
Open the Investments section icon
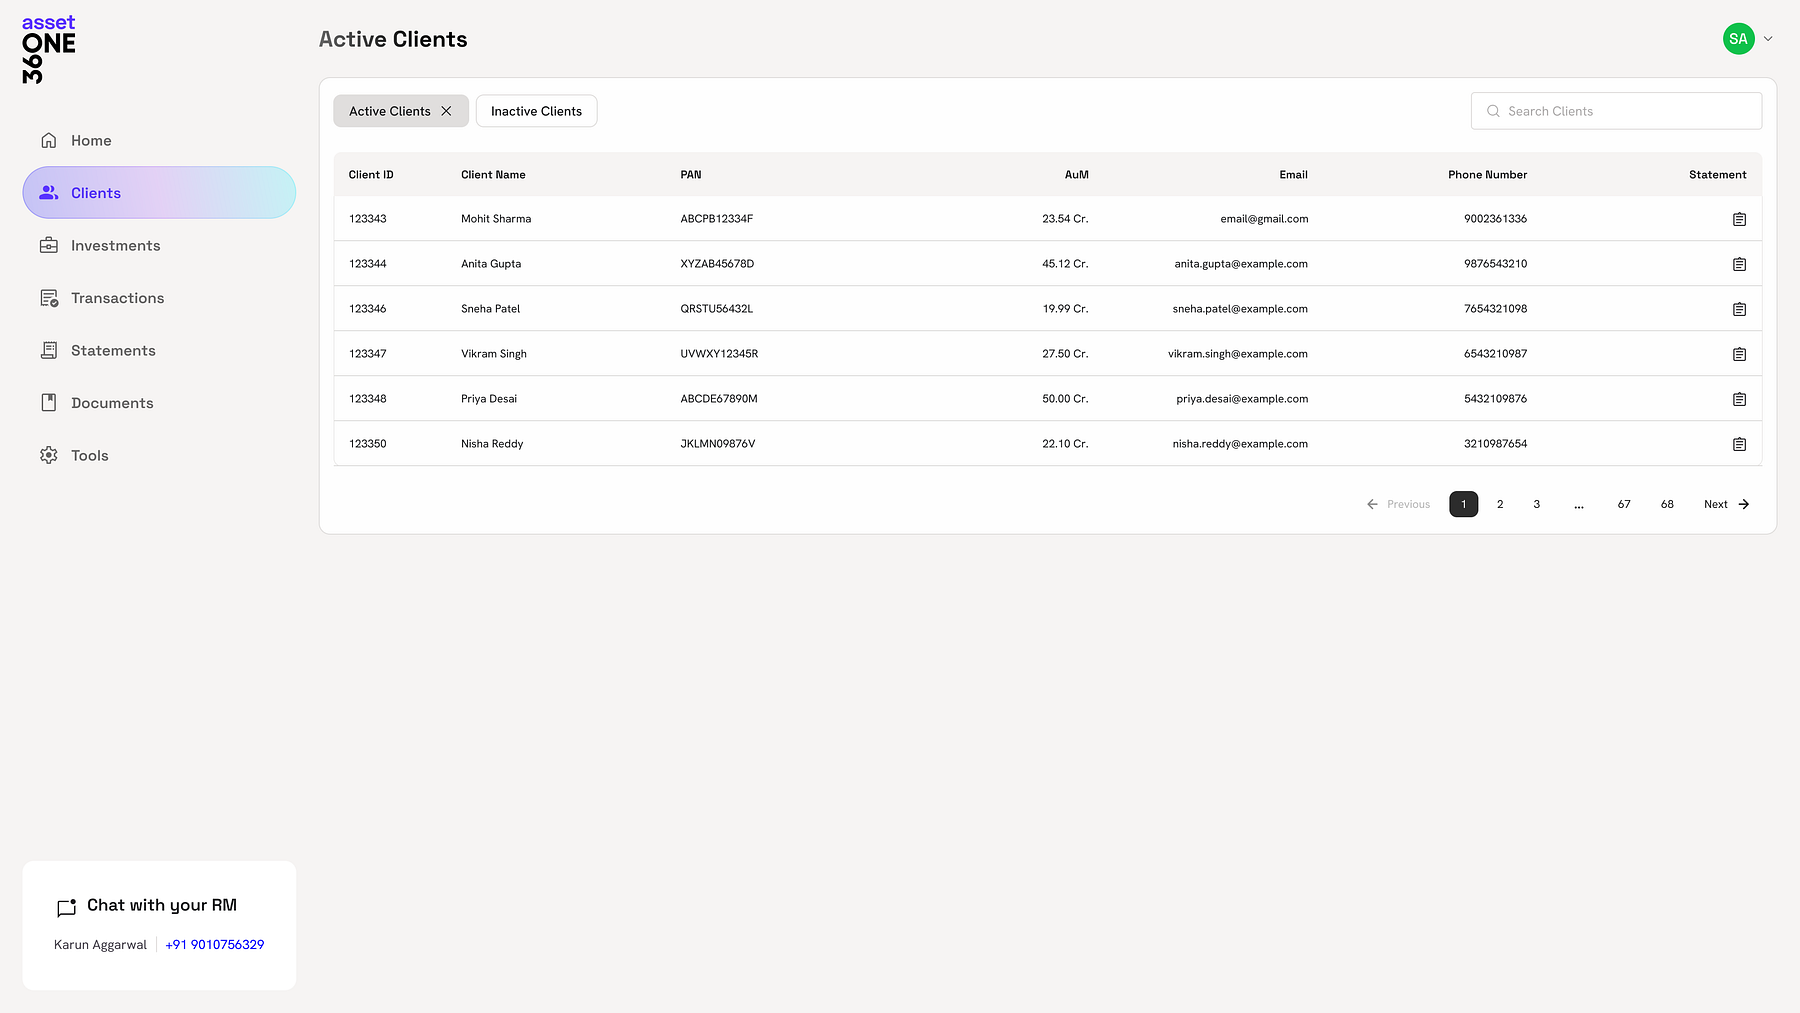pos(48,245)
